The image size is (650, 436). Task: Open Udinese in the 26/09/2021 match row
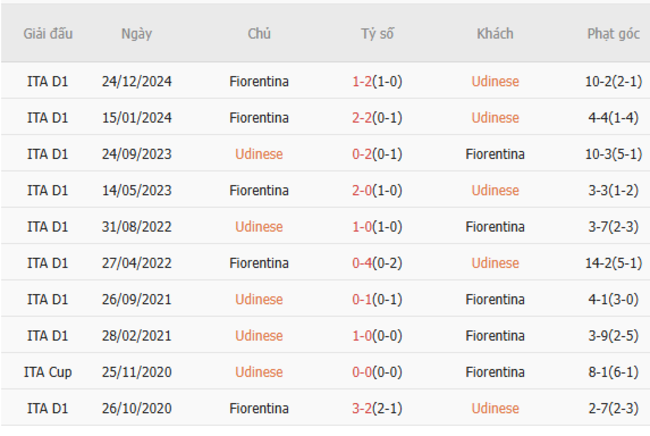259,299
